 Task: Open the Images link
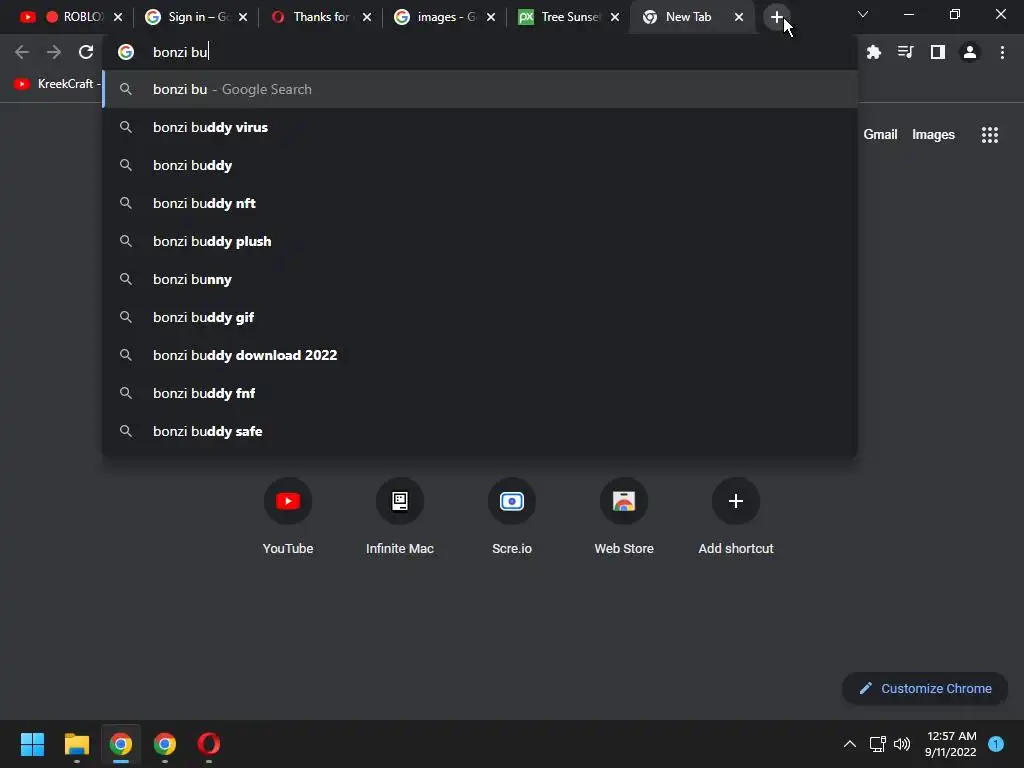[x=933, y=135]
